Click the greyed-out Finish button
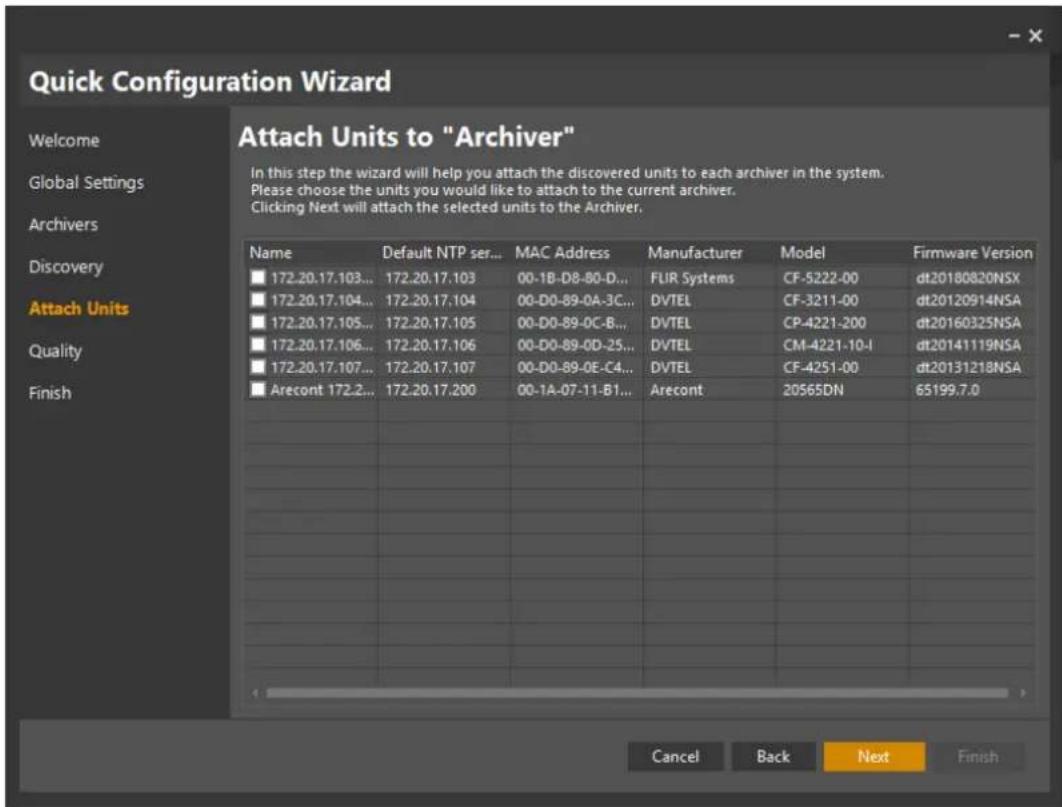1062x807 pixels. (x=978, y=756)
